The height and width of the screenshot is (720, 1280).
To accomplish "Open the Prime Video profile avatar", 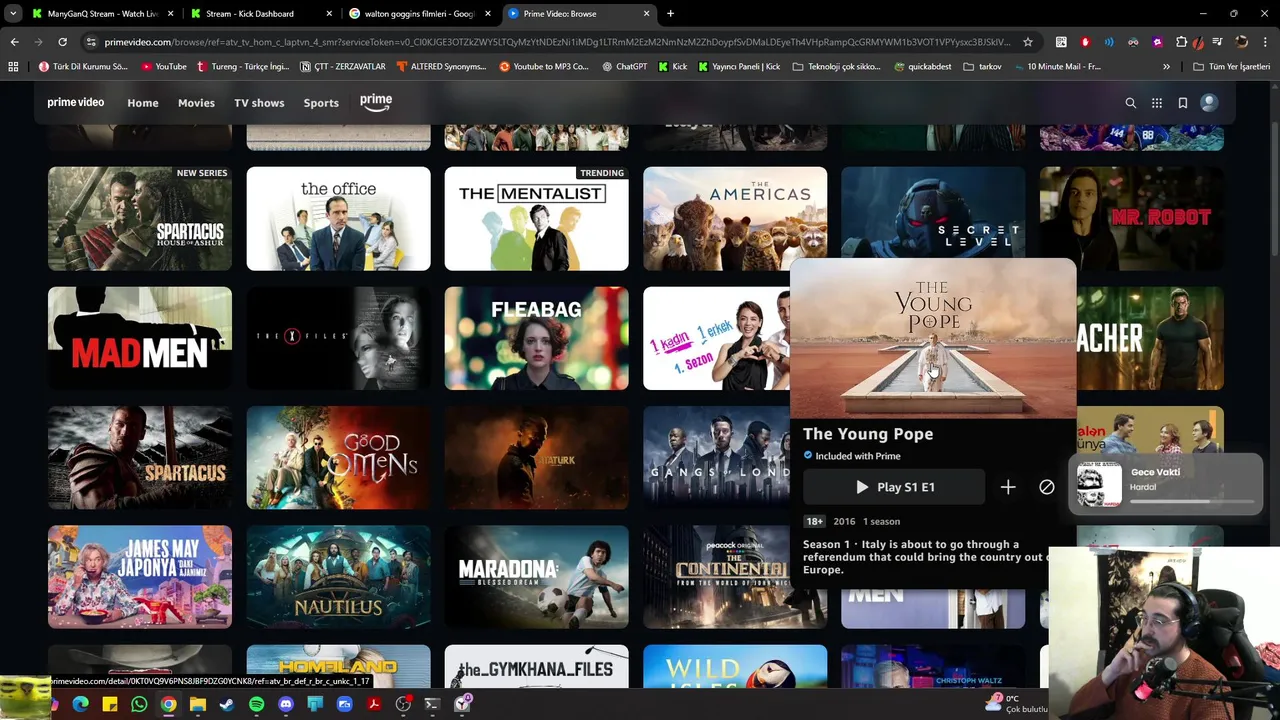I will (1209, 102).
